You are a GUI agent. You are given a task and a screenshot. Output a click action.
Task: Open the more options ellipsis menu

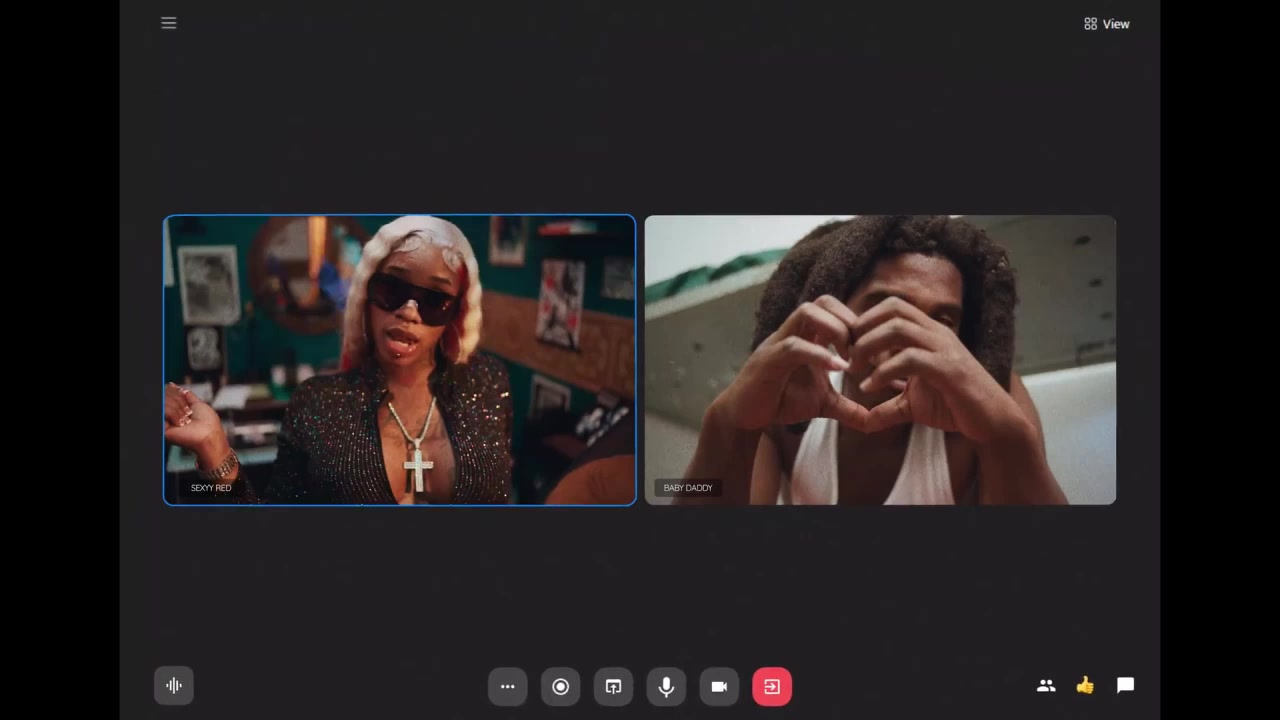tap(508, 687)
